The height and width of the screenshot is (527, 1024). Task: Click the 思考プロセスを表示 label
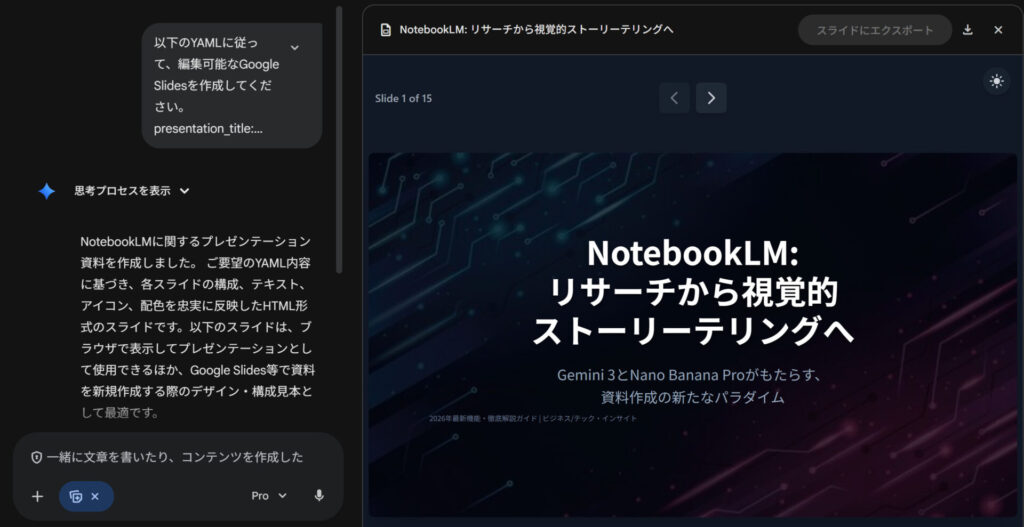pos(122,191)
